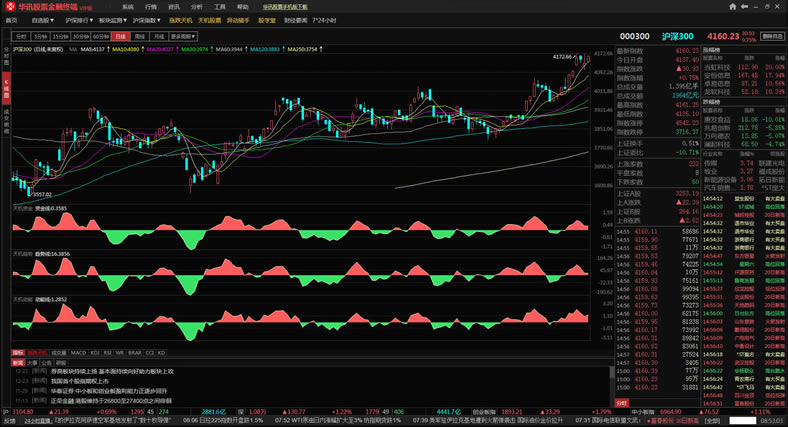Switch chart period to 周线
Viewport: 788px width, 427px height.
pyautogui.click(x=139, y=35)
